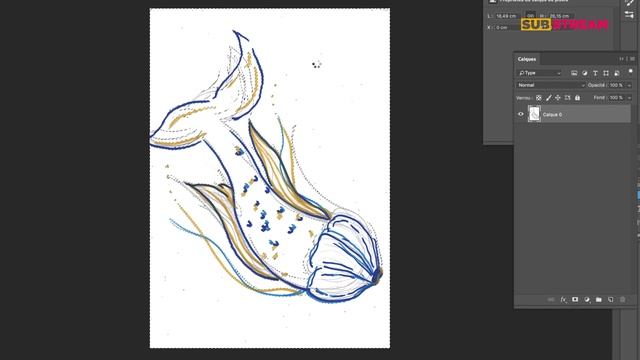Screen dimensions: 640x360
Task: Select the Calque 0 layer name
Action: click(x=552, y=115)
